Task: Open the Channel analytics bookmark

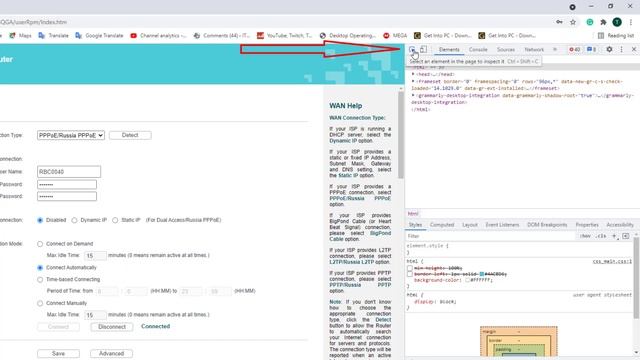Action: tap(158, 36)
